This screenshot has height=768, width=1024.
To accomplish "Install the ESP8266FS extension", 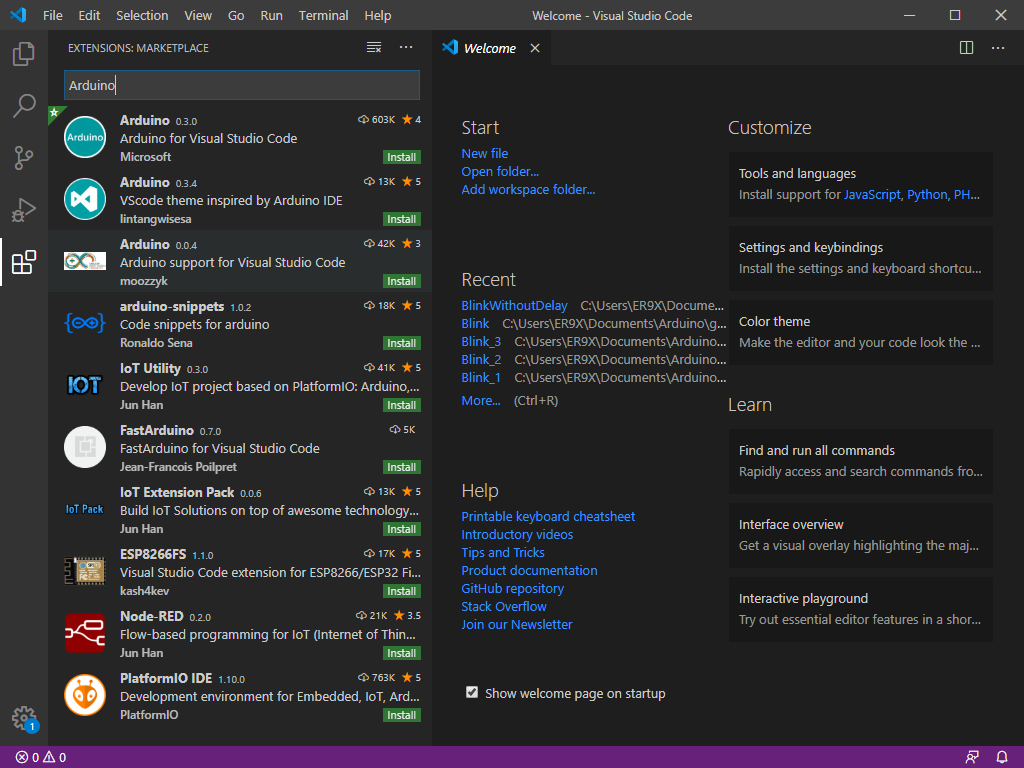I will click(402, 592).
